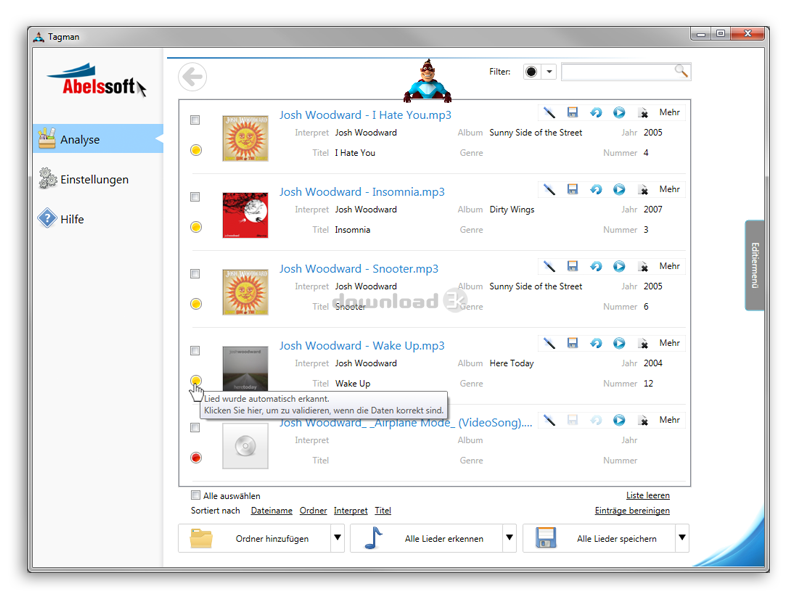Open Mehr options for Airplane Mode (VideoSong)
Screen dimensions: 800x600
(x=669, y=420)
